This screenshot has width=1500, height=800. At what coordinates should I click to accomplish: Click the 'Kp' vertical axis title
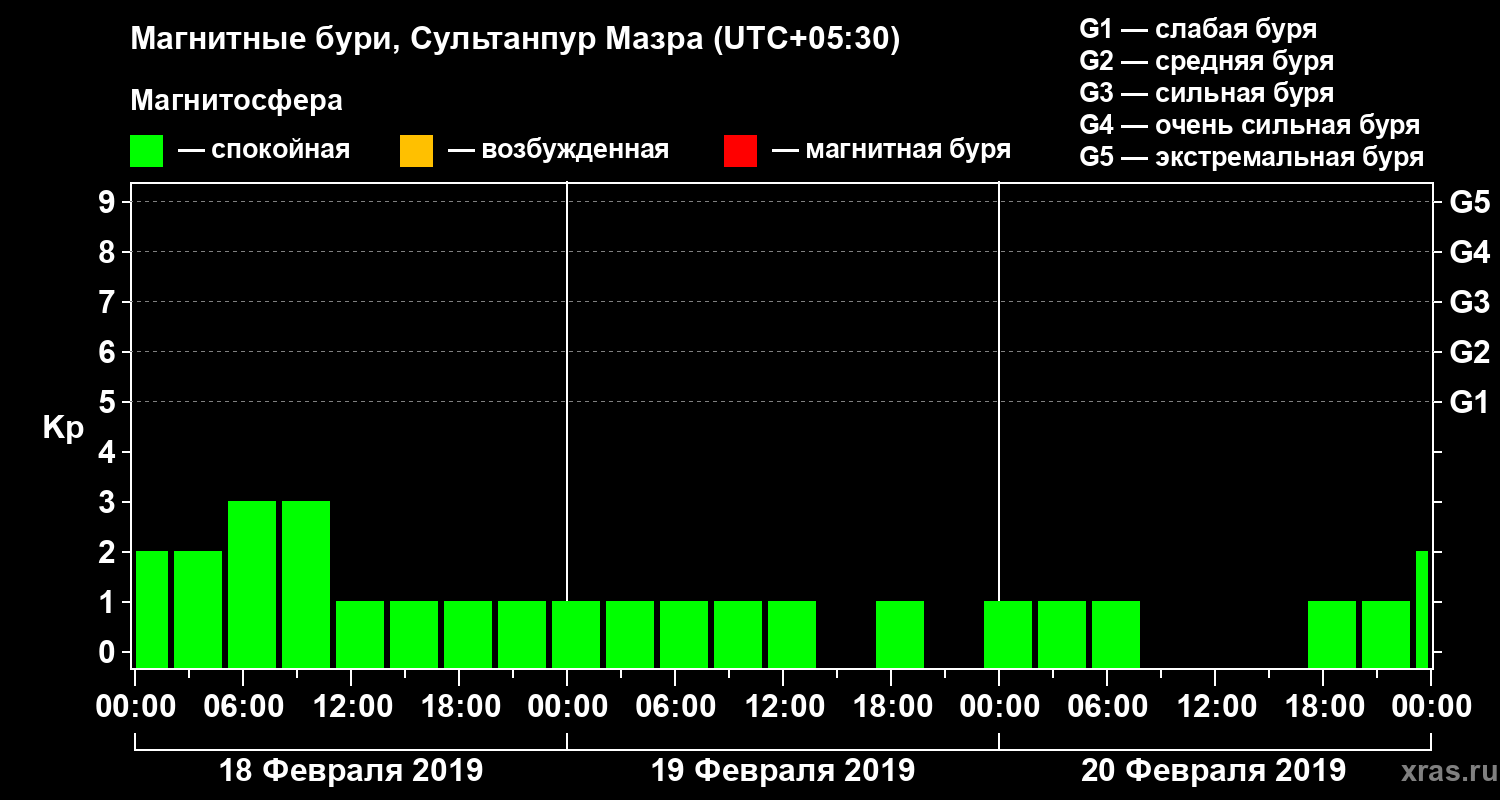(63, 428)
